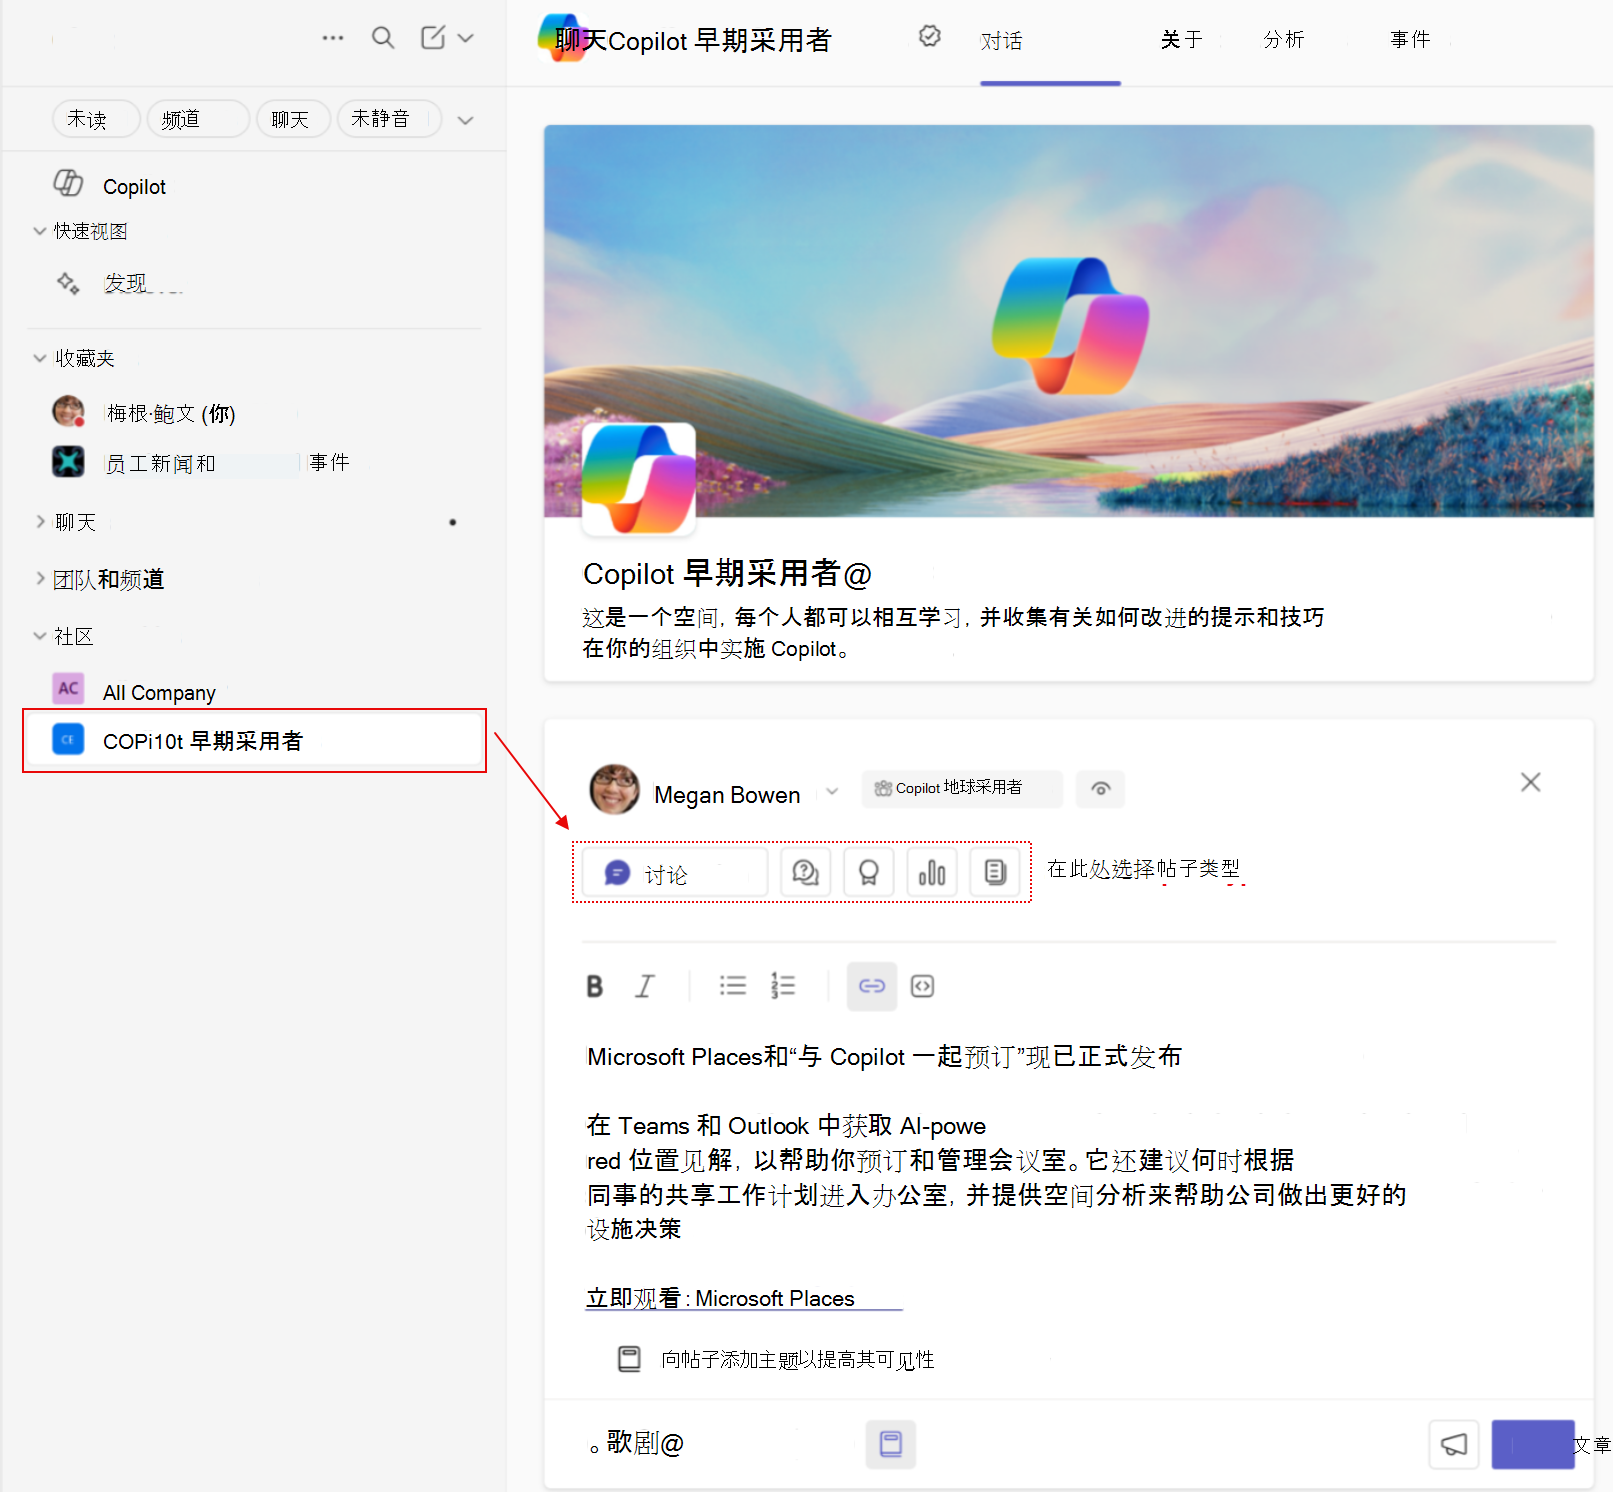Click the Copilot banner image
1613x1492 pixels.
tap(1069, 320)
